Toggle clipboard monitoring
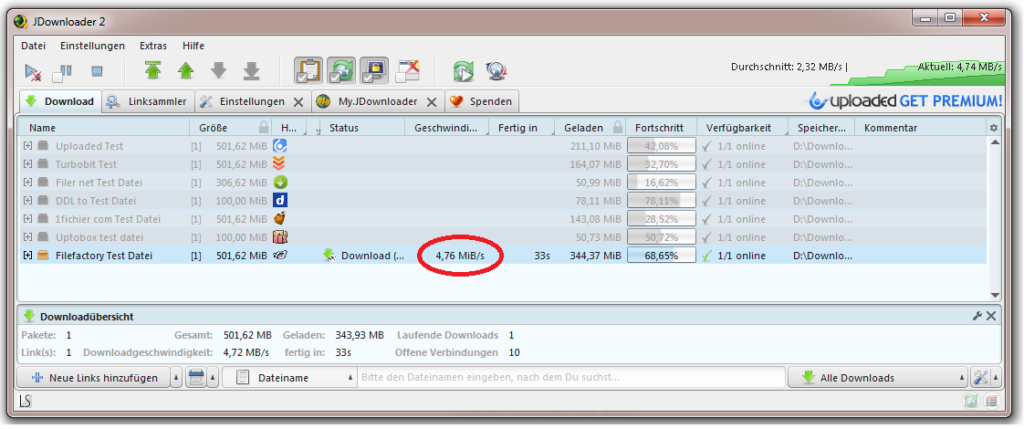 pos(308,71)
